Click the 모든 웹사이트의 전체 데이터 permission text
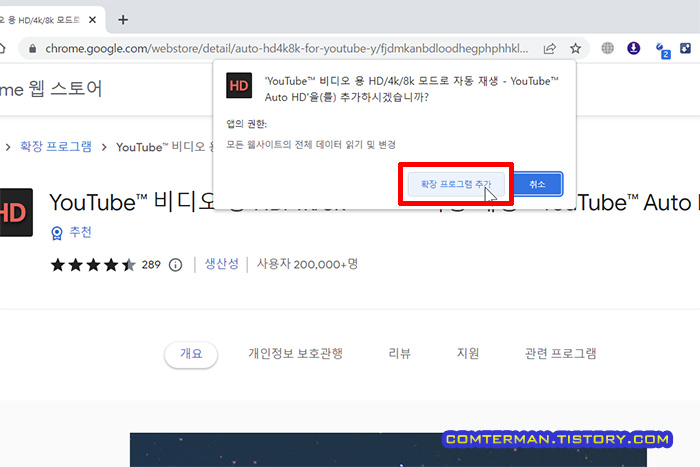 coord(311,145)
